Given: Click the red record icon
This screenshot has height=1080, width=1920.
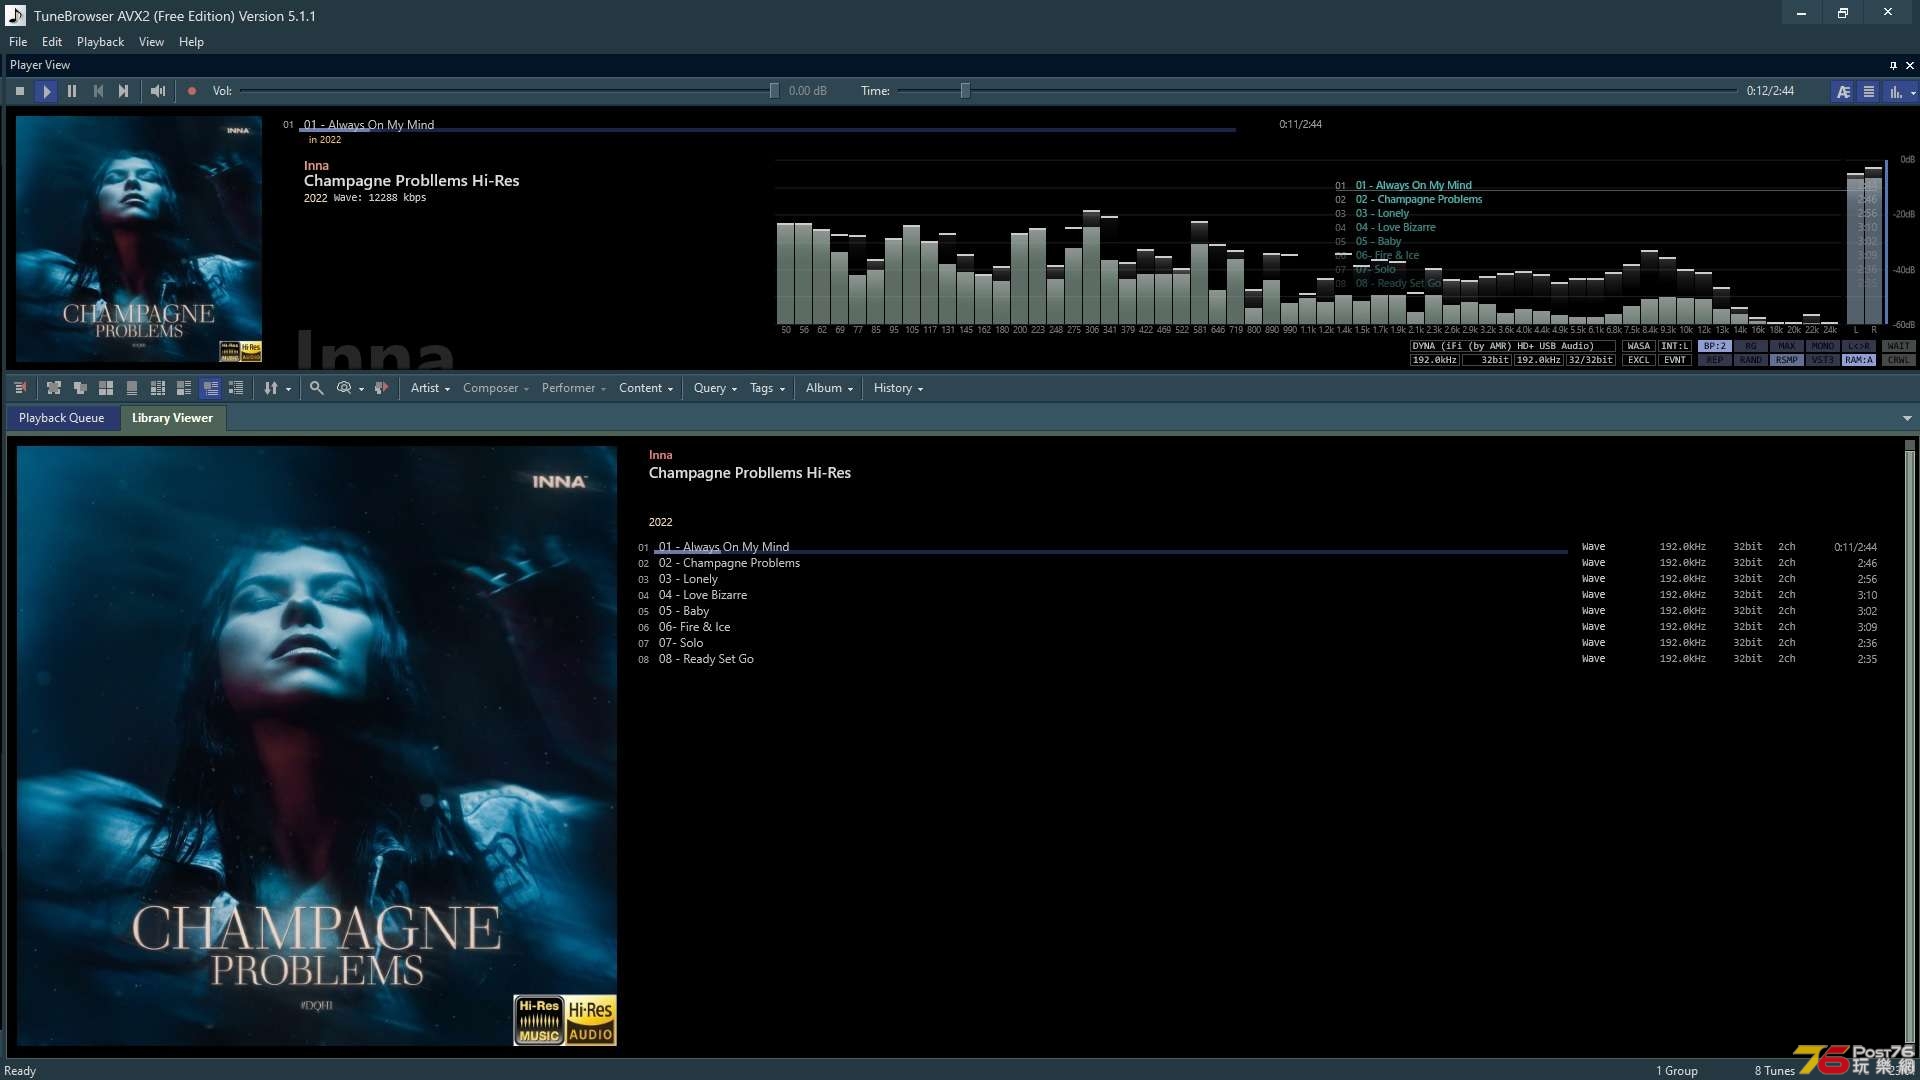Looking at the screenshot, I should (x=192, y=91).
